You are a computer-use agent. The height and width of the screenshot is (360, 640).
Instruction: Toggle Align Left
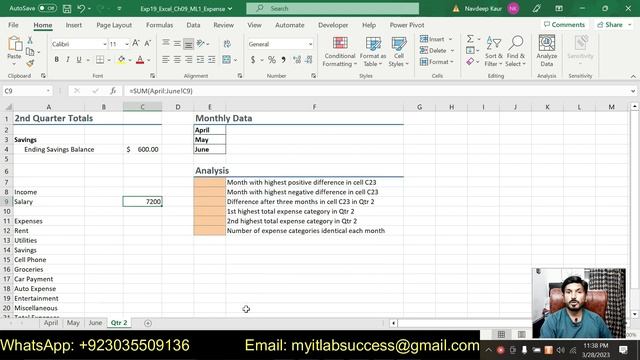click(165, 60)
